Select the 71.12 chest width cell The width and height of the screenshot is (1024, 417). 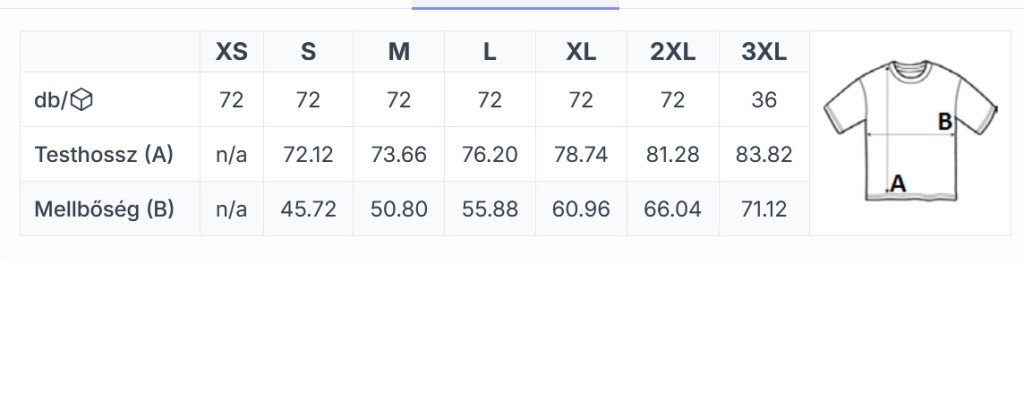click(764, 209)
